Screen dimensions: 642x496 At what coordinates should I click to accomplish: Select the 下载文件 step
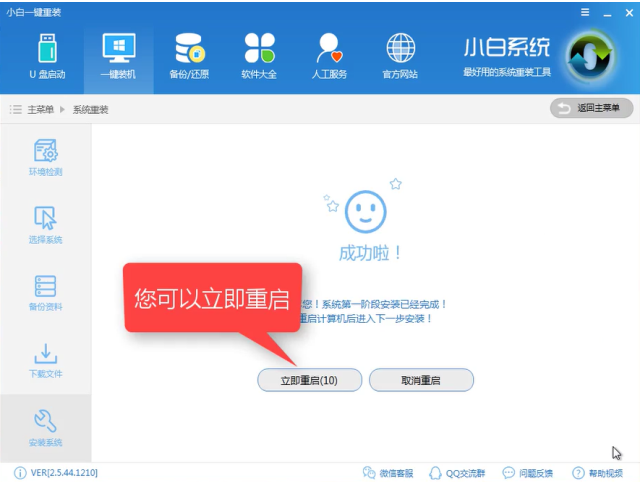[45, 360]
